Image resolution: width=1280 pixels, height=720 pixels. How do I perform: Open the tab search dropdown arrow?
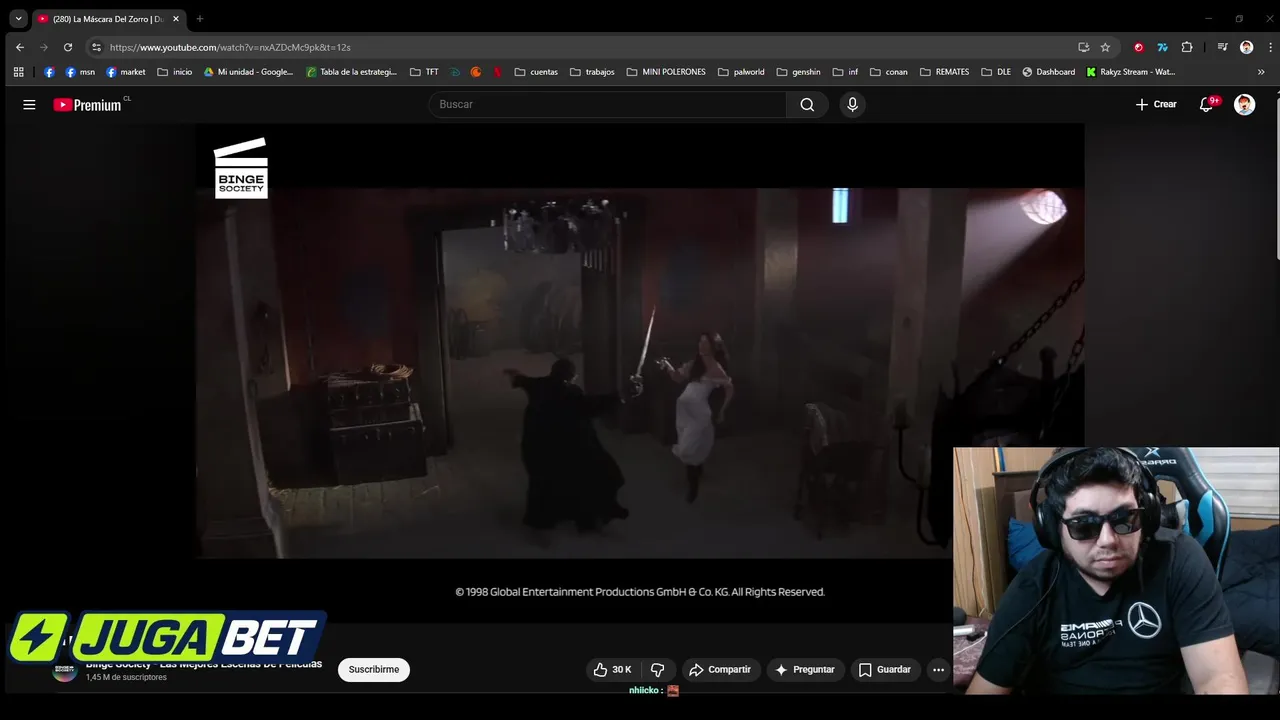point(18,18)
